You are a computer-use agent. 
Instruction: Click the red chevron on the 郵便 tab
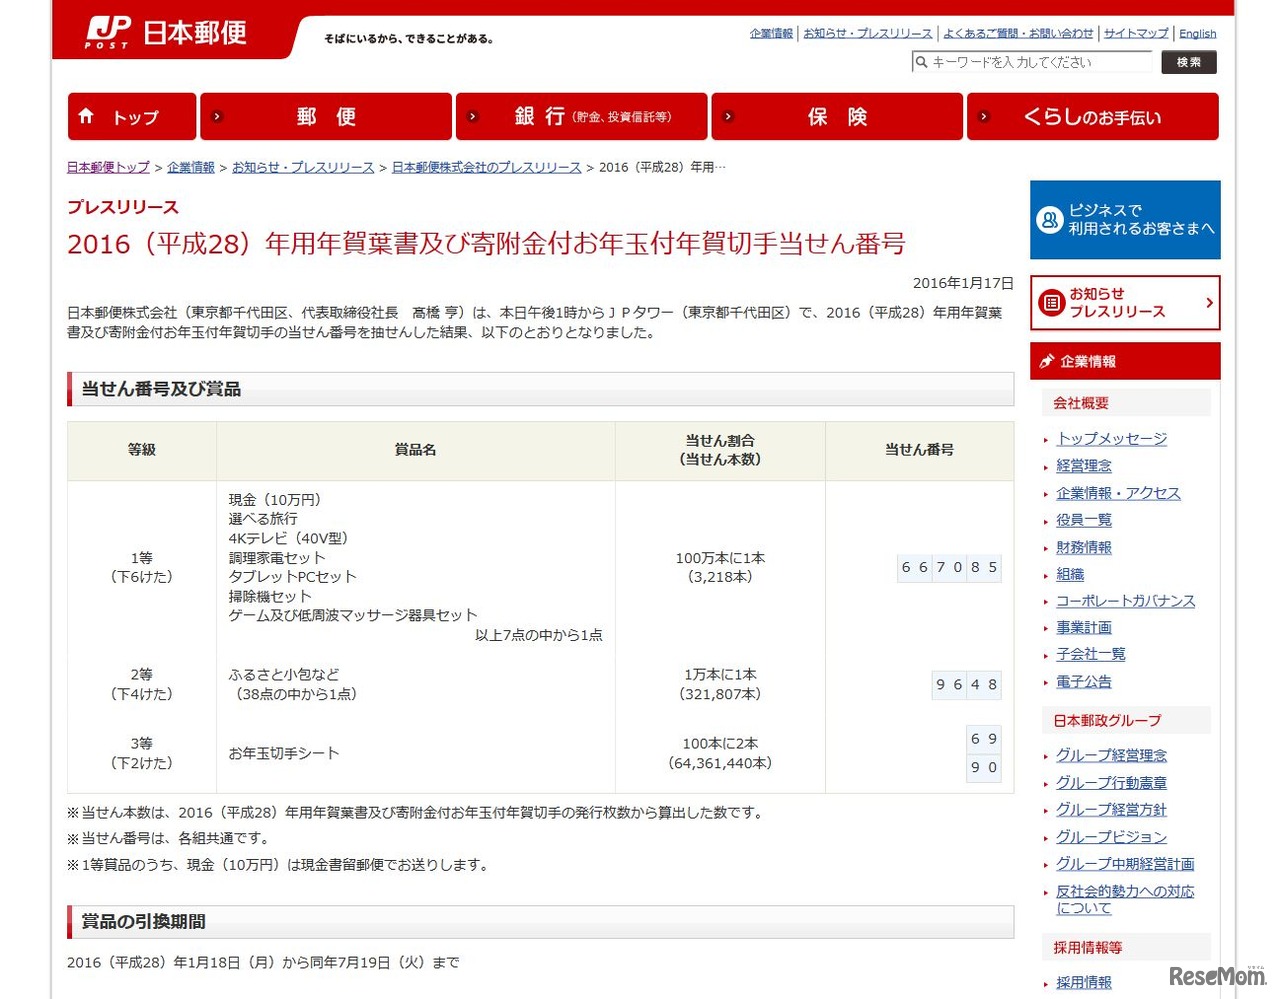click(x=215, y=116)
